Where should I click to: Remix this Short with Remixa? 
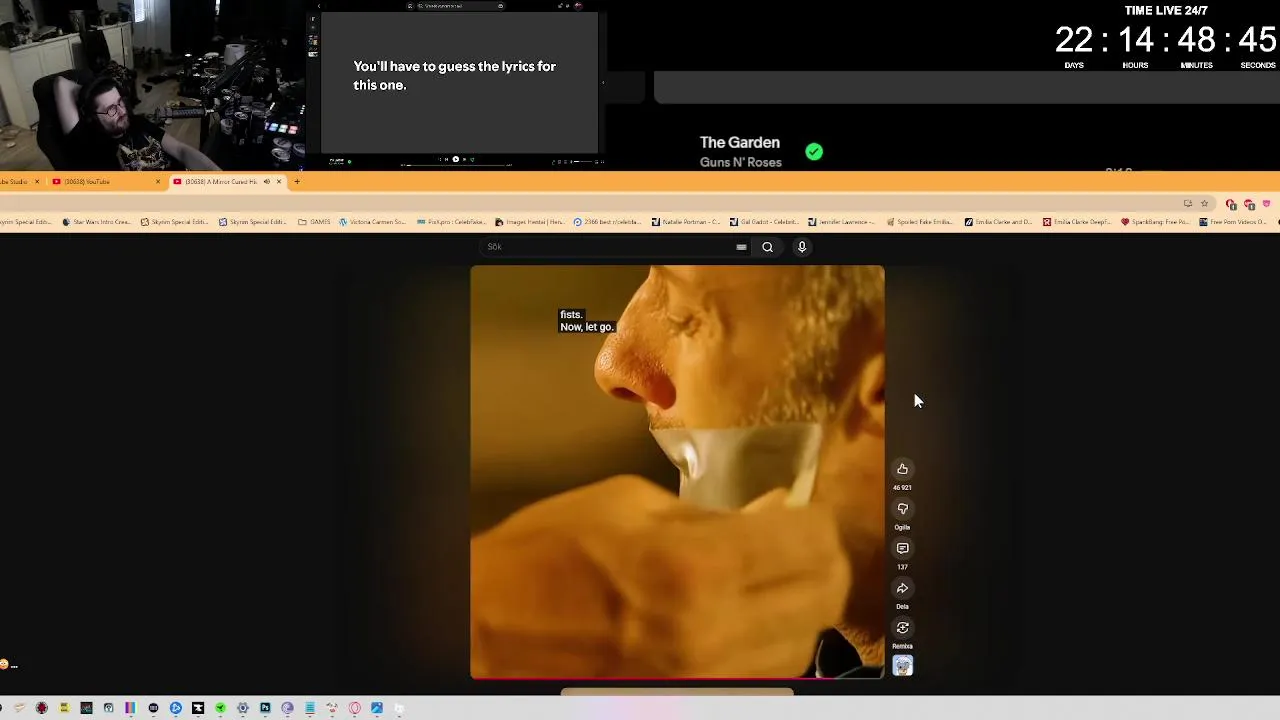(x=902, y=628)
